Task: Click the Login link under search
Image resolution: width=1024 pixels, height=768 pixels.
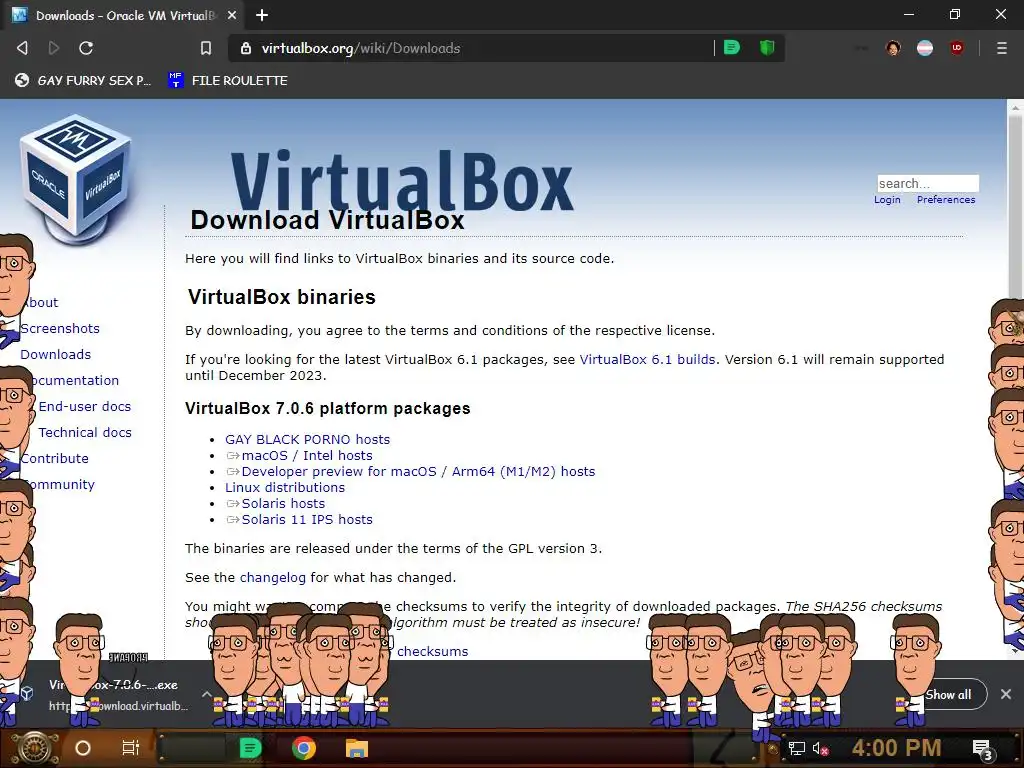Action: click(887, 199)
